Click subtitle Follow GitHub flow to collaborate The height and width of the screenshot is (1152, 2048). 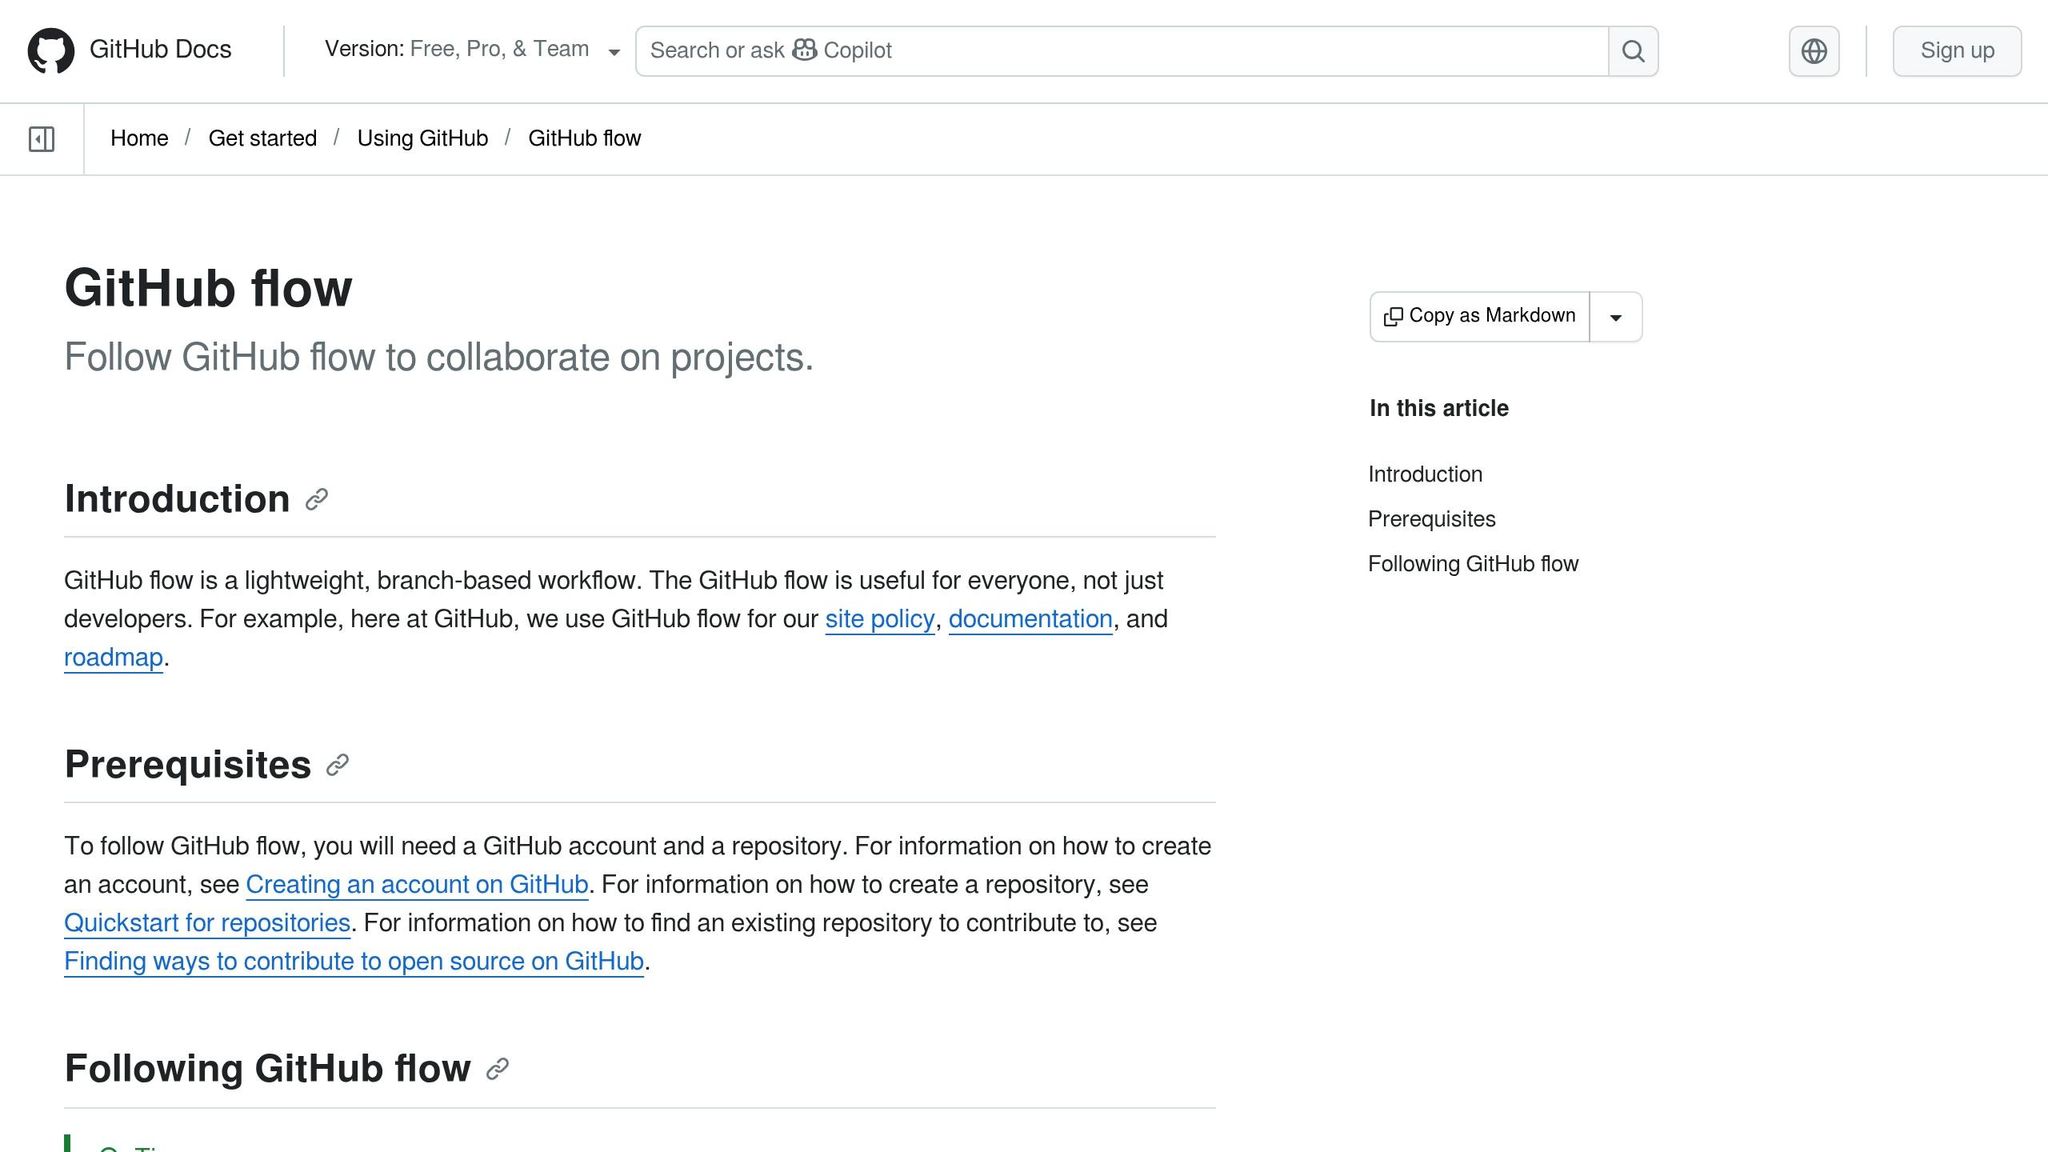[439, 357]
